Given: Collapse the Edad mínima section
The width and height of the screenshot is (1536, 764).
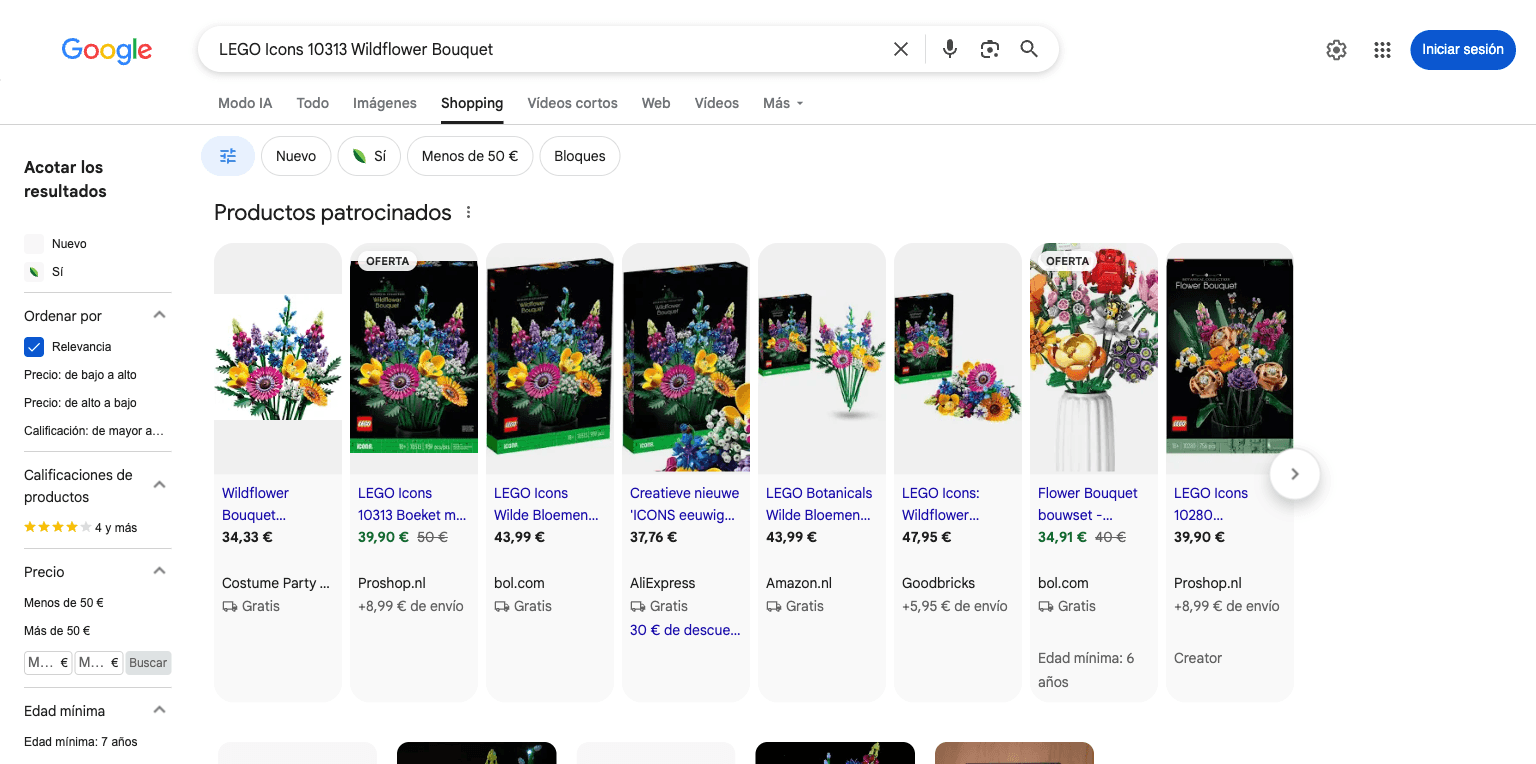Looking at the screenshot, I should coord(159,710).
